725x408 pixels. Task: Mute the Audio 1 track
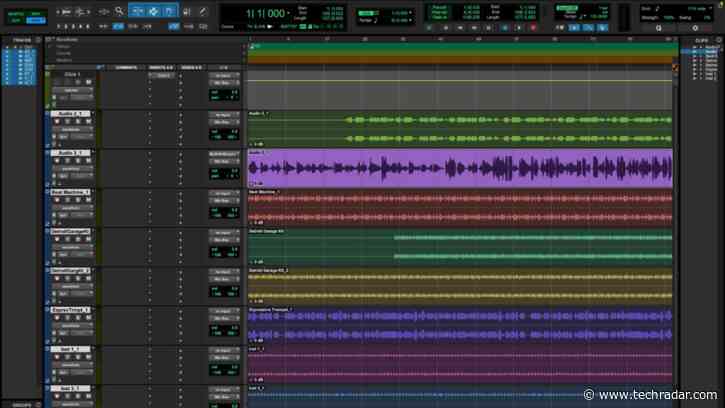tap(88, 121)
